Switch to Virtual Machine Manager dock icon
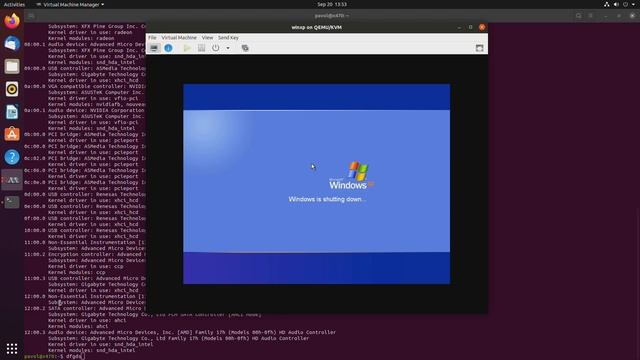Viewport: 640px width, 360px height. point(12,180)
